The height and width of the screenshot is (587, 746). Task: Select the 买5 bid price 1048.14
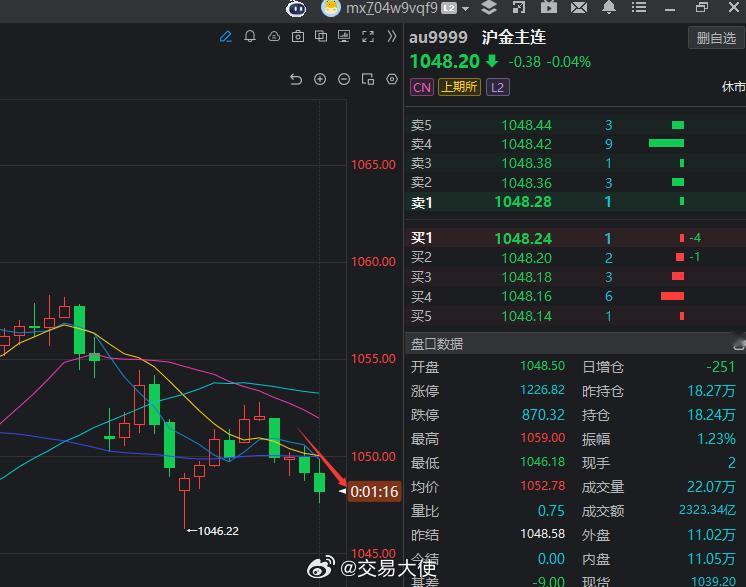[x=526, y=316]
